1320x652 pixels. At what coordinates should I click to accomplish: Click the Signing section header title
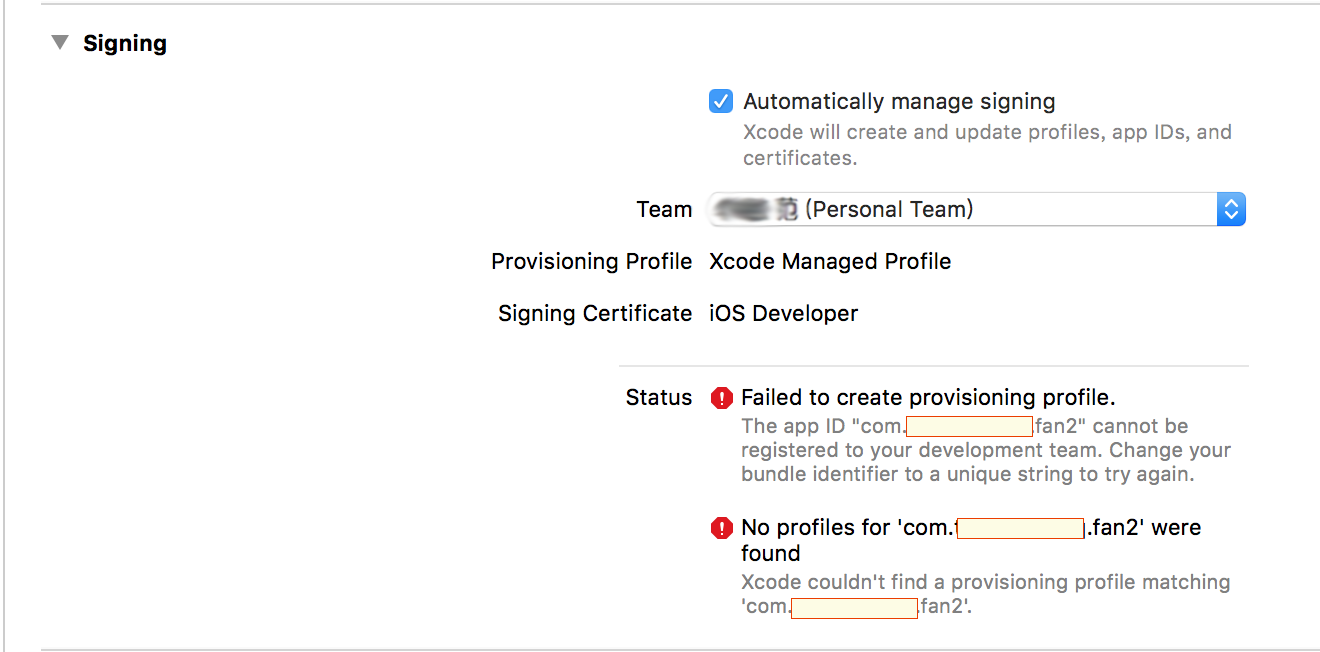coord(125,43)
